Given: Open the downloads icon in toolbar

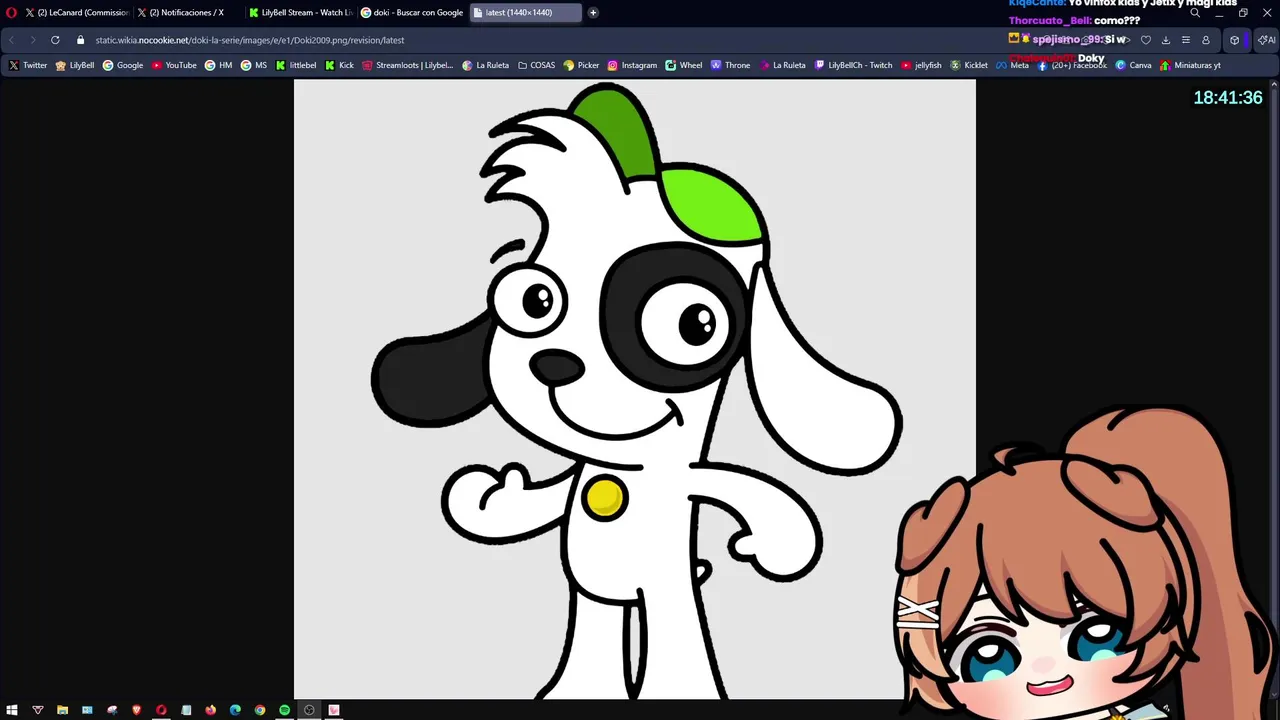Looking at the screenshot, I should [1166, 40].
